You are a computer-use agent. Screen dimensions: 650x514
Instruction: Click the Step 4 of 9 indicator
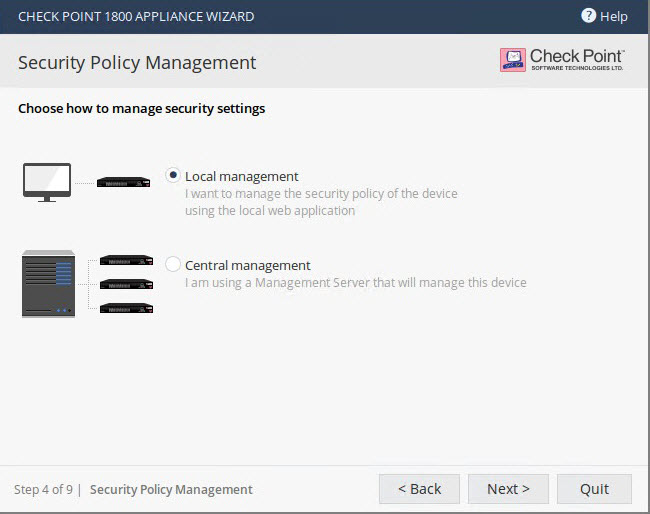click(x=44, y=490)
